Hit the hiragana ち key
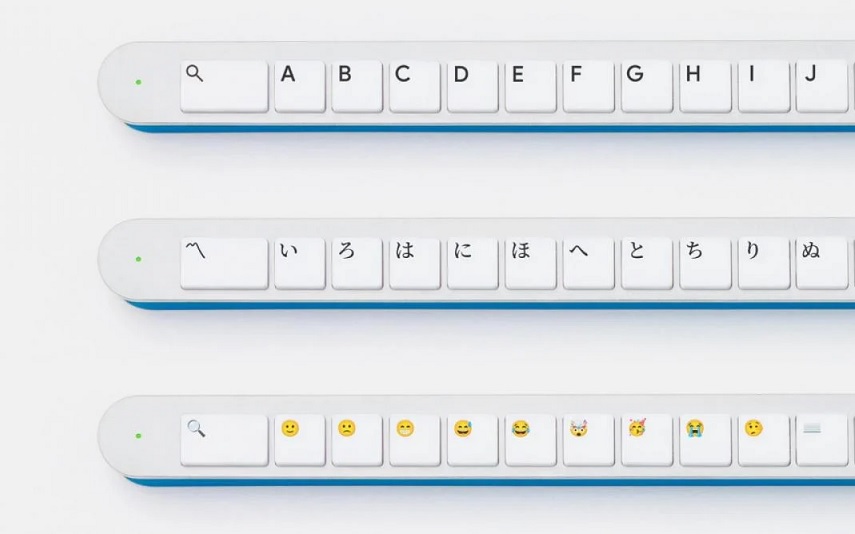The width and height of the screenshot is (855, 534). click(706, 263)
